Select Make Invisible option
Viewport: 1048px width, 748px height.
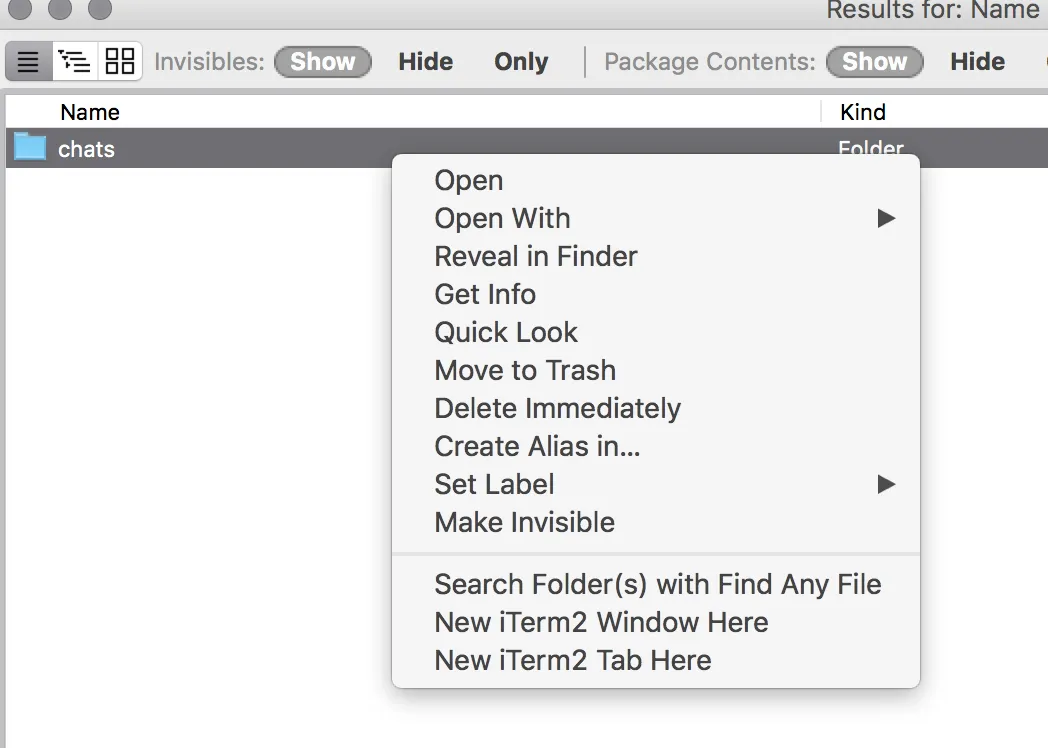[524, 523]
